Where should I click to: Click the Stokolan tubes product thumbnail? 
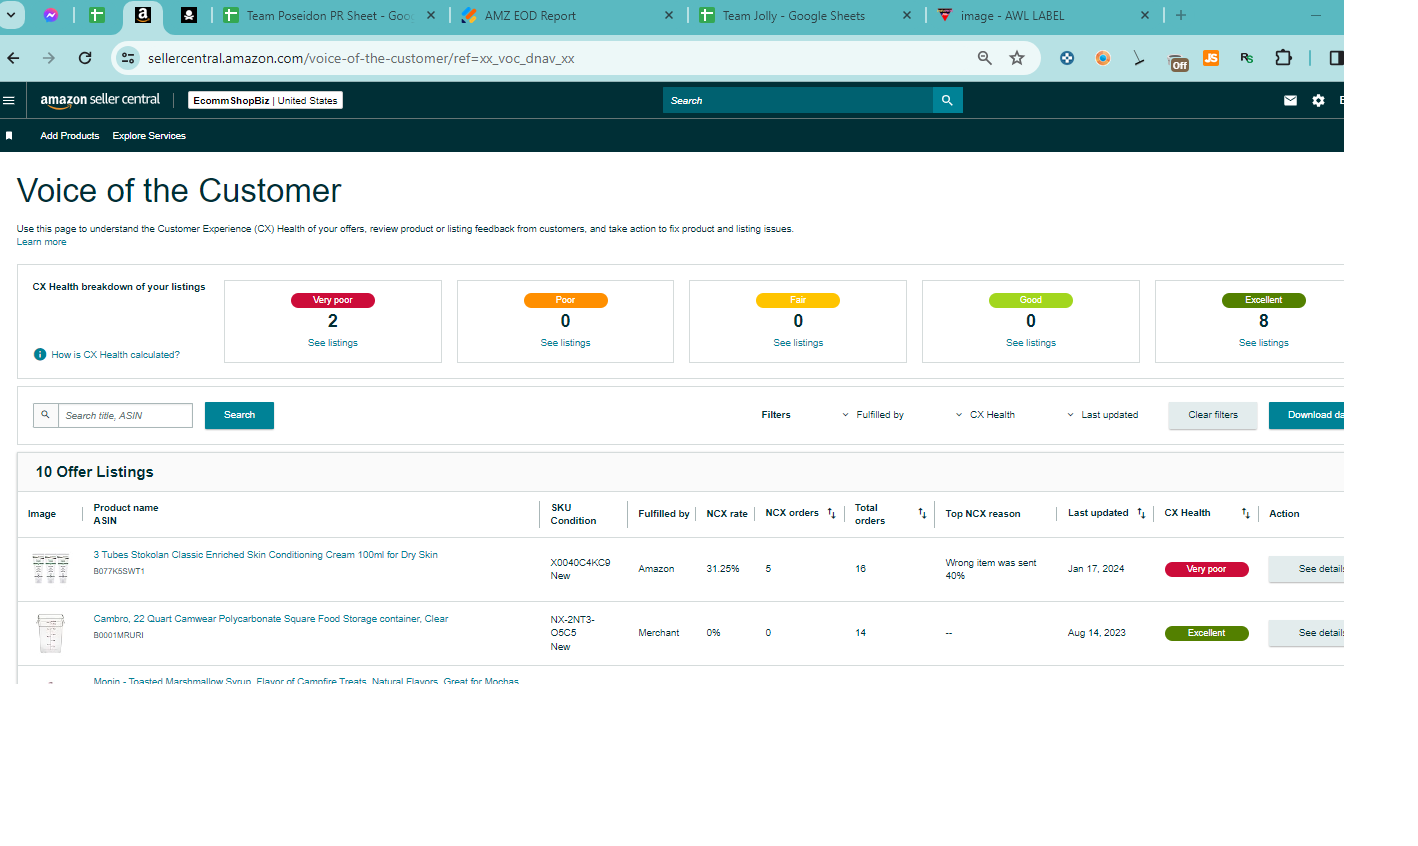coord(50,569)
